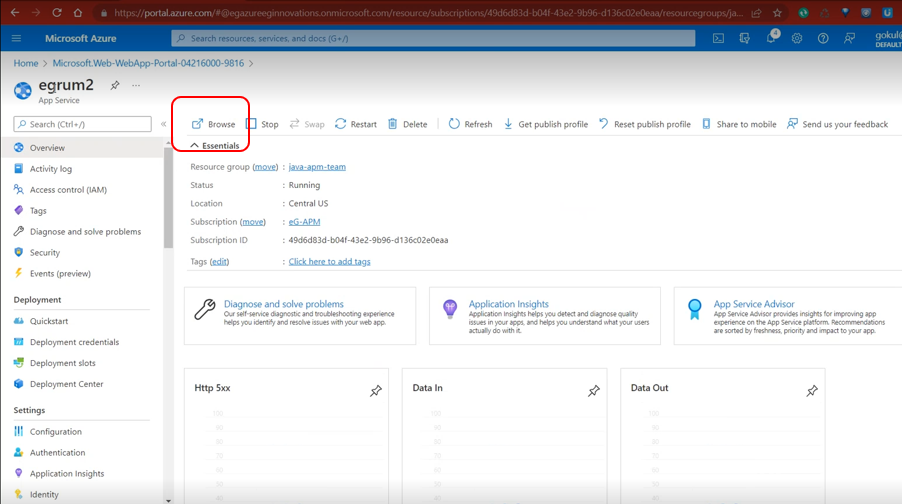Restart the app service
This screenshot has height=504, width=902.
pyautogui.click(x=356, y=124)
